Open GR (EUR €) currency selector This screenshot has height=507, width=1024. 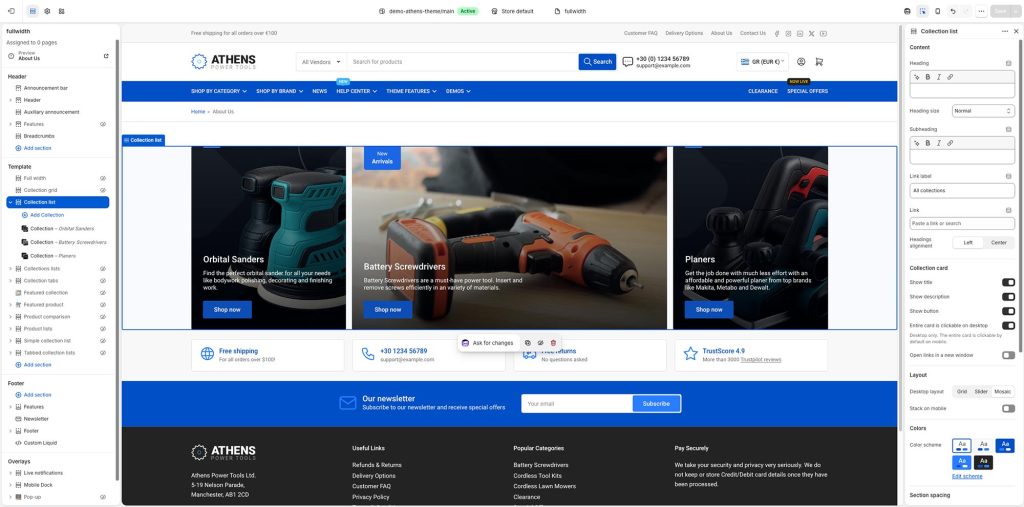[762, 62]
